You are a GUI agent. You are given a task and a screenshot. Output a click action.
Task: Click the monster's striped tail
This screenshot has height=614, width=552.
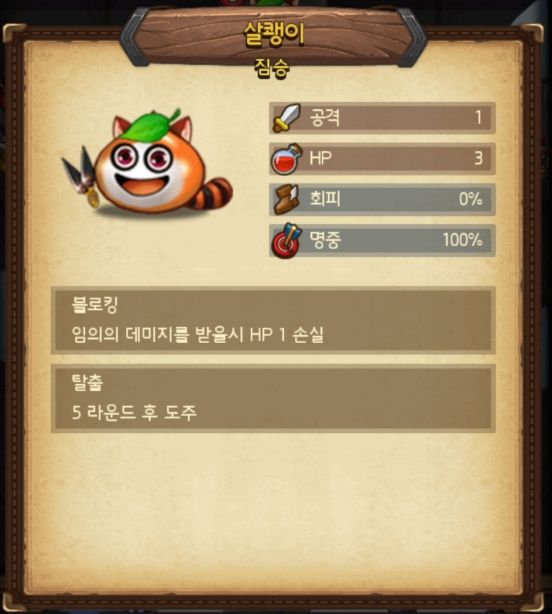click(x=211, y=194)
